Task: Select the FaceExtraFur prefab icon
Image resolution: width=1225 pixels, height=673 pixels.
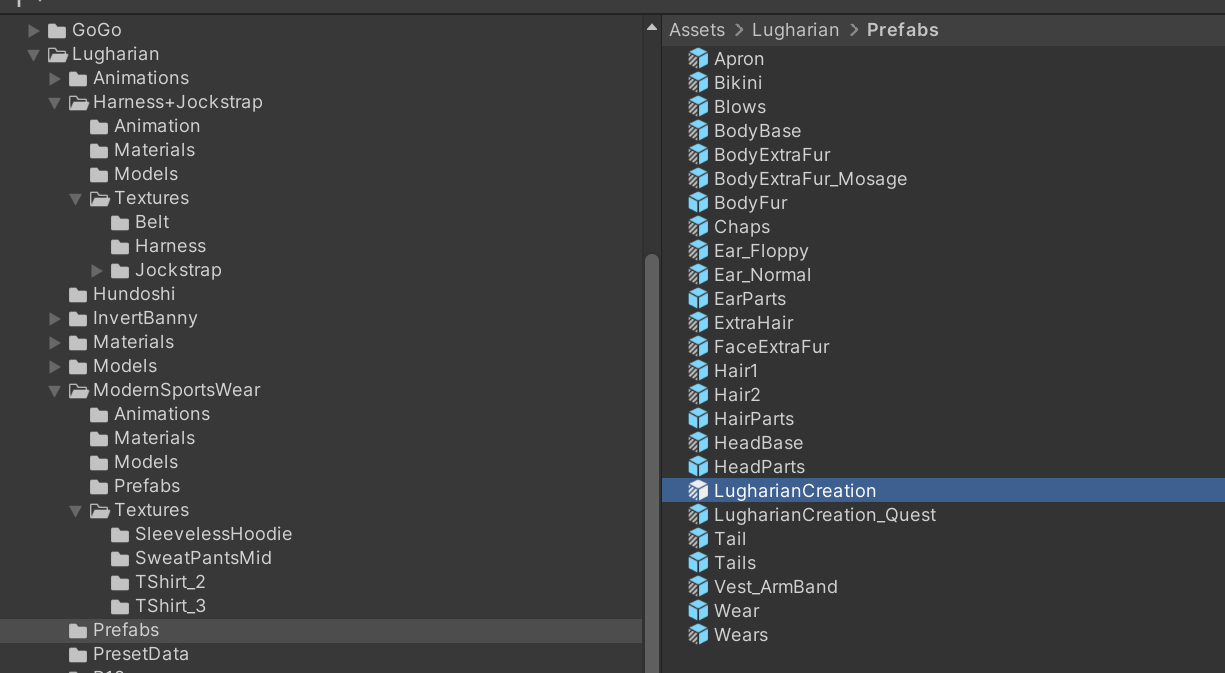Action: 698,347
